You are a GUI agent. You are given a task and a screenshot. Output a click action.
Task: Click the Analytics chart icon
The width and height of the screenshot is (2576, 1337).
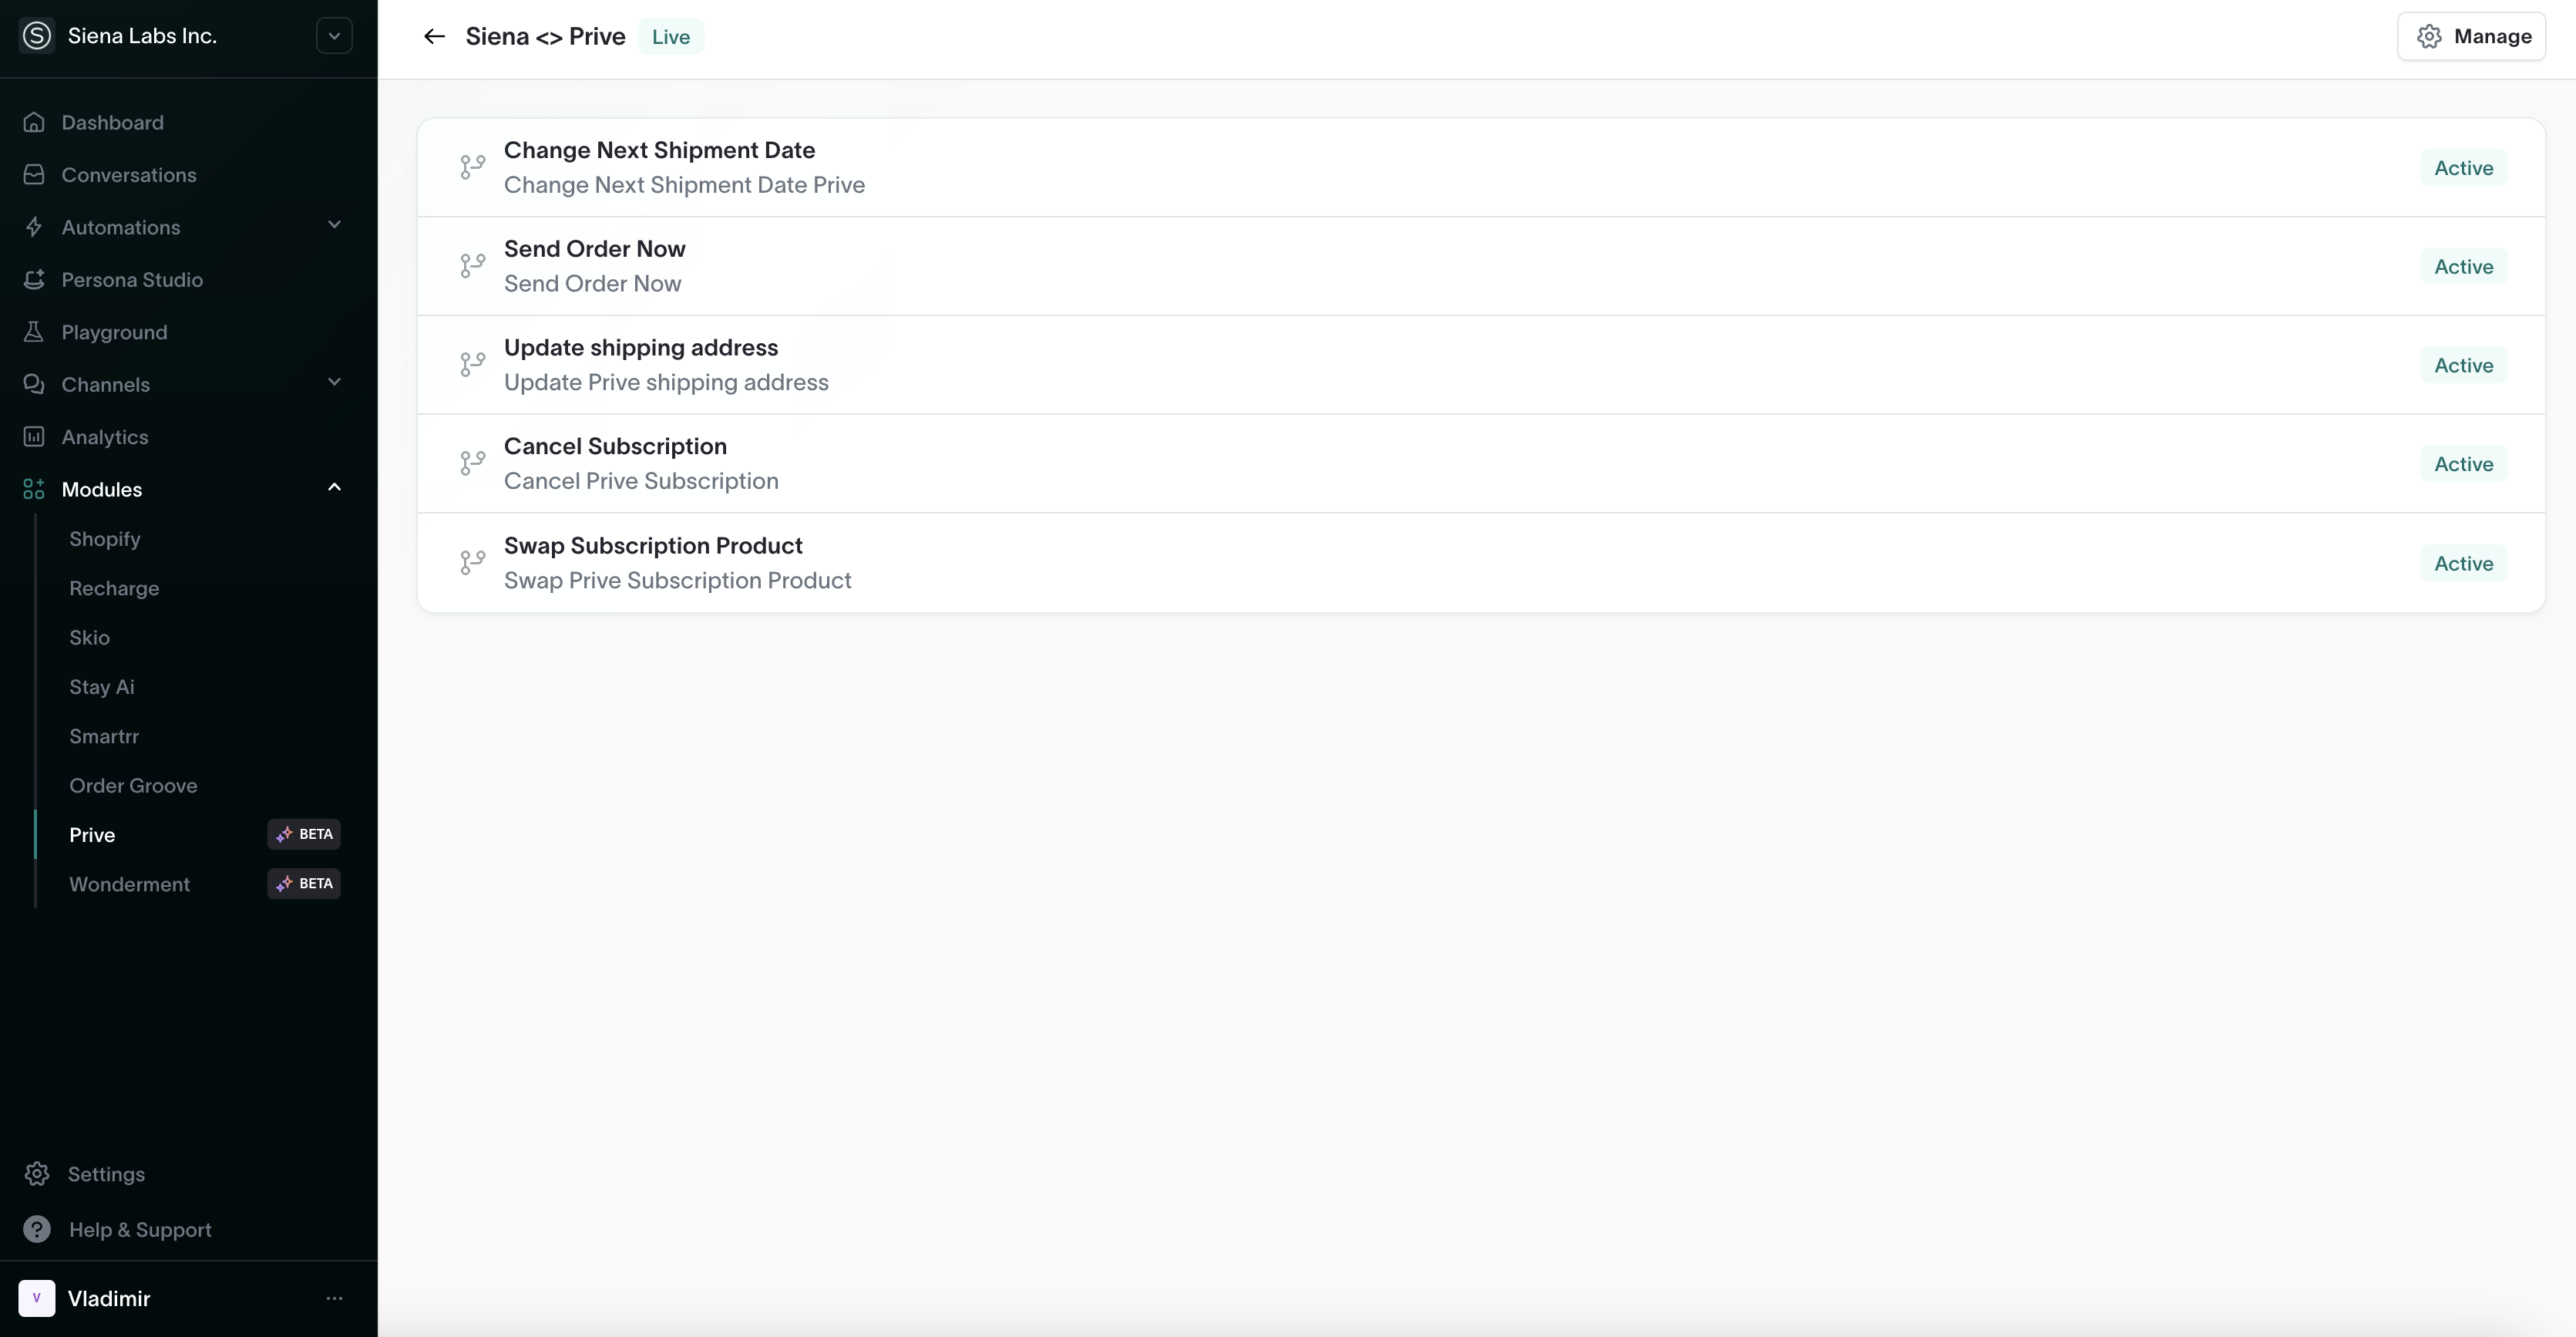[x=34, y=437]
